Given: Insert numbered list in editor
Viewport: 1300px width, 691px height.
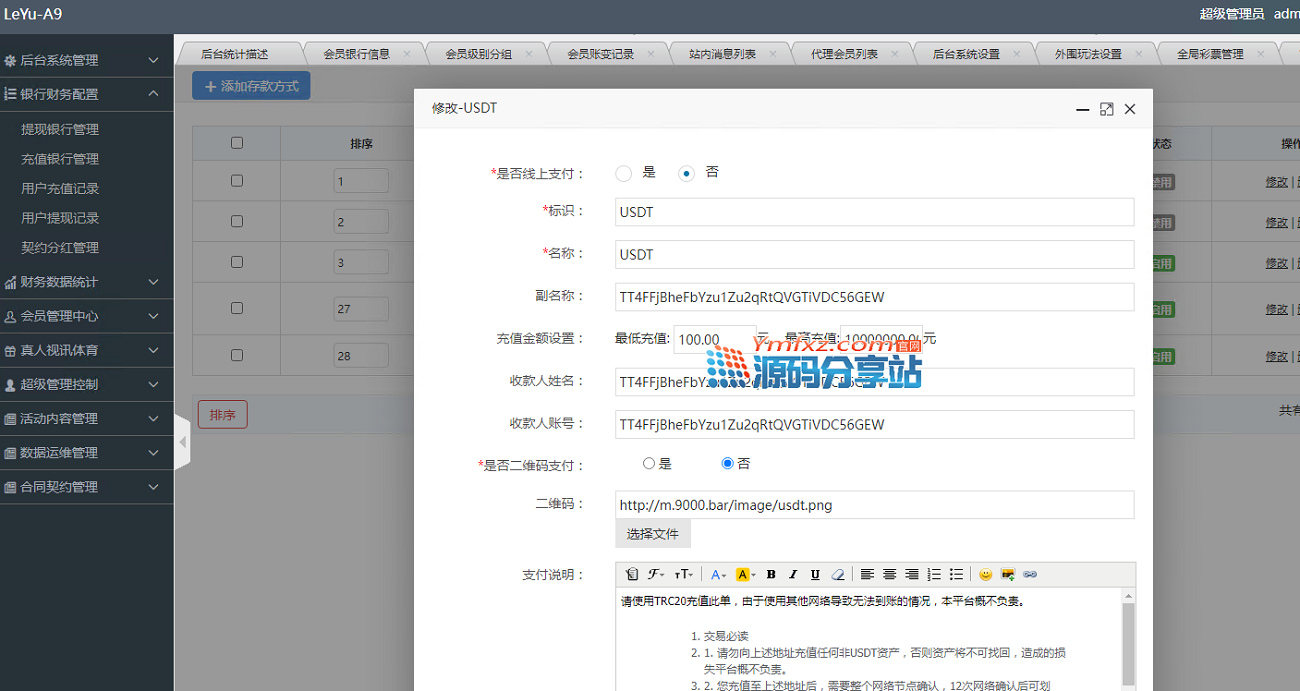Looking at the screenshot, I should 934,574.
